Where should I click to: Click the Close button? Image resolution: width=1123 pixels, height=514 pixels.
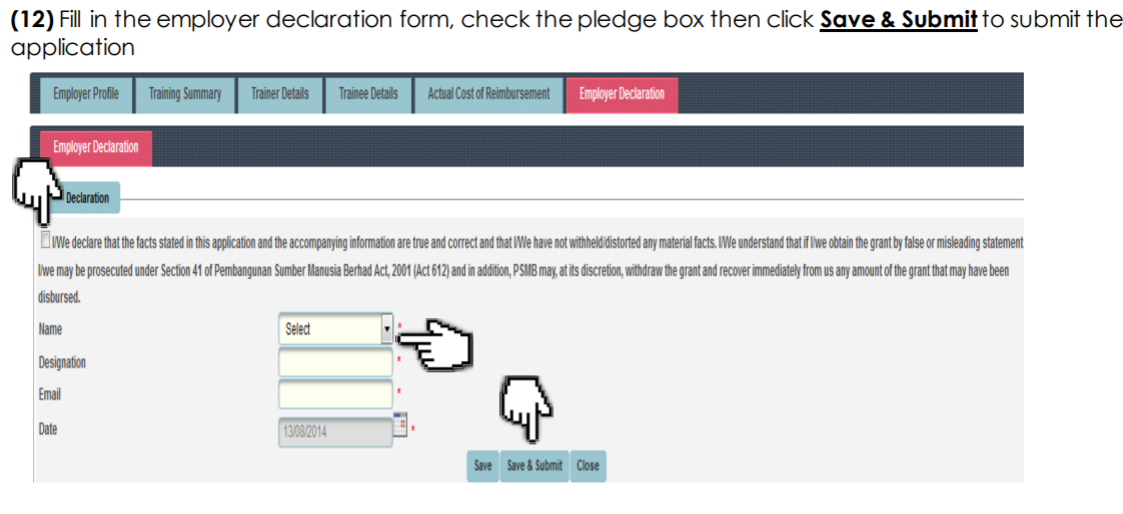587,466
